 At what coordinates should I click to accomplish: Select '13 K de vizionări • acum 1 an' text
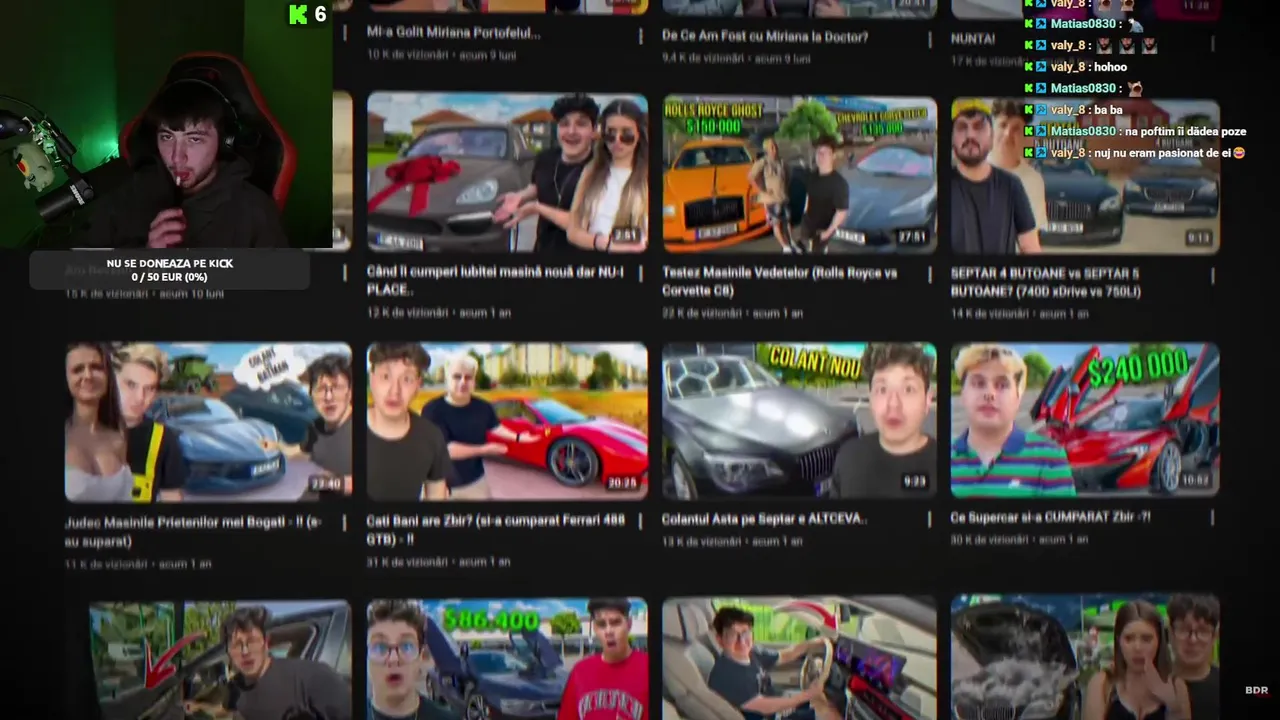tap(733, 542)
